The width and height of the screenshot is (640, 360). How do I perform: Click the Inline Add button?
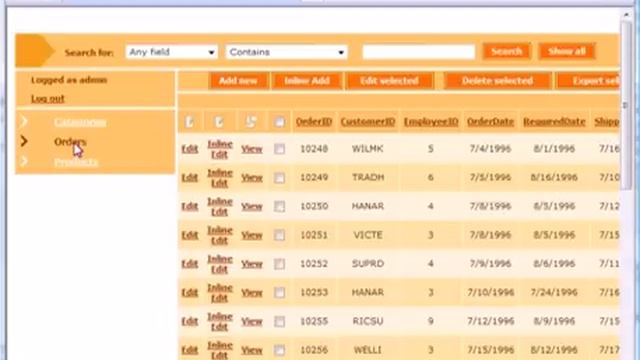coord(307,81)
